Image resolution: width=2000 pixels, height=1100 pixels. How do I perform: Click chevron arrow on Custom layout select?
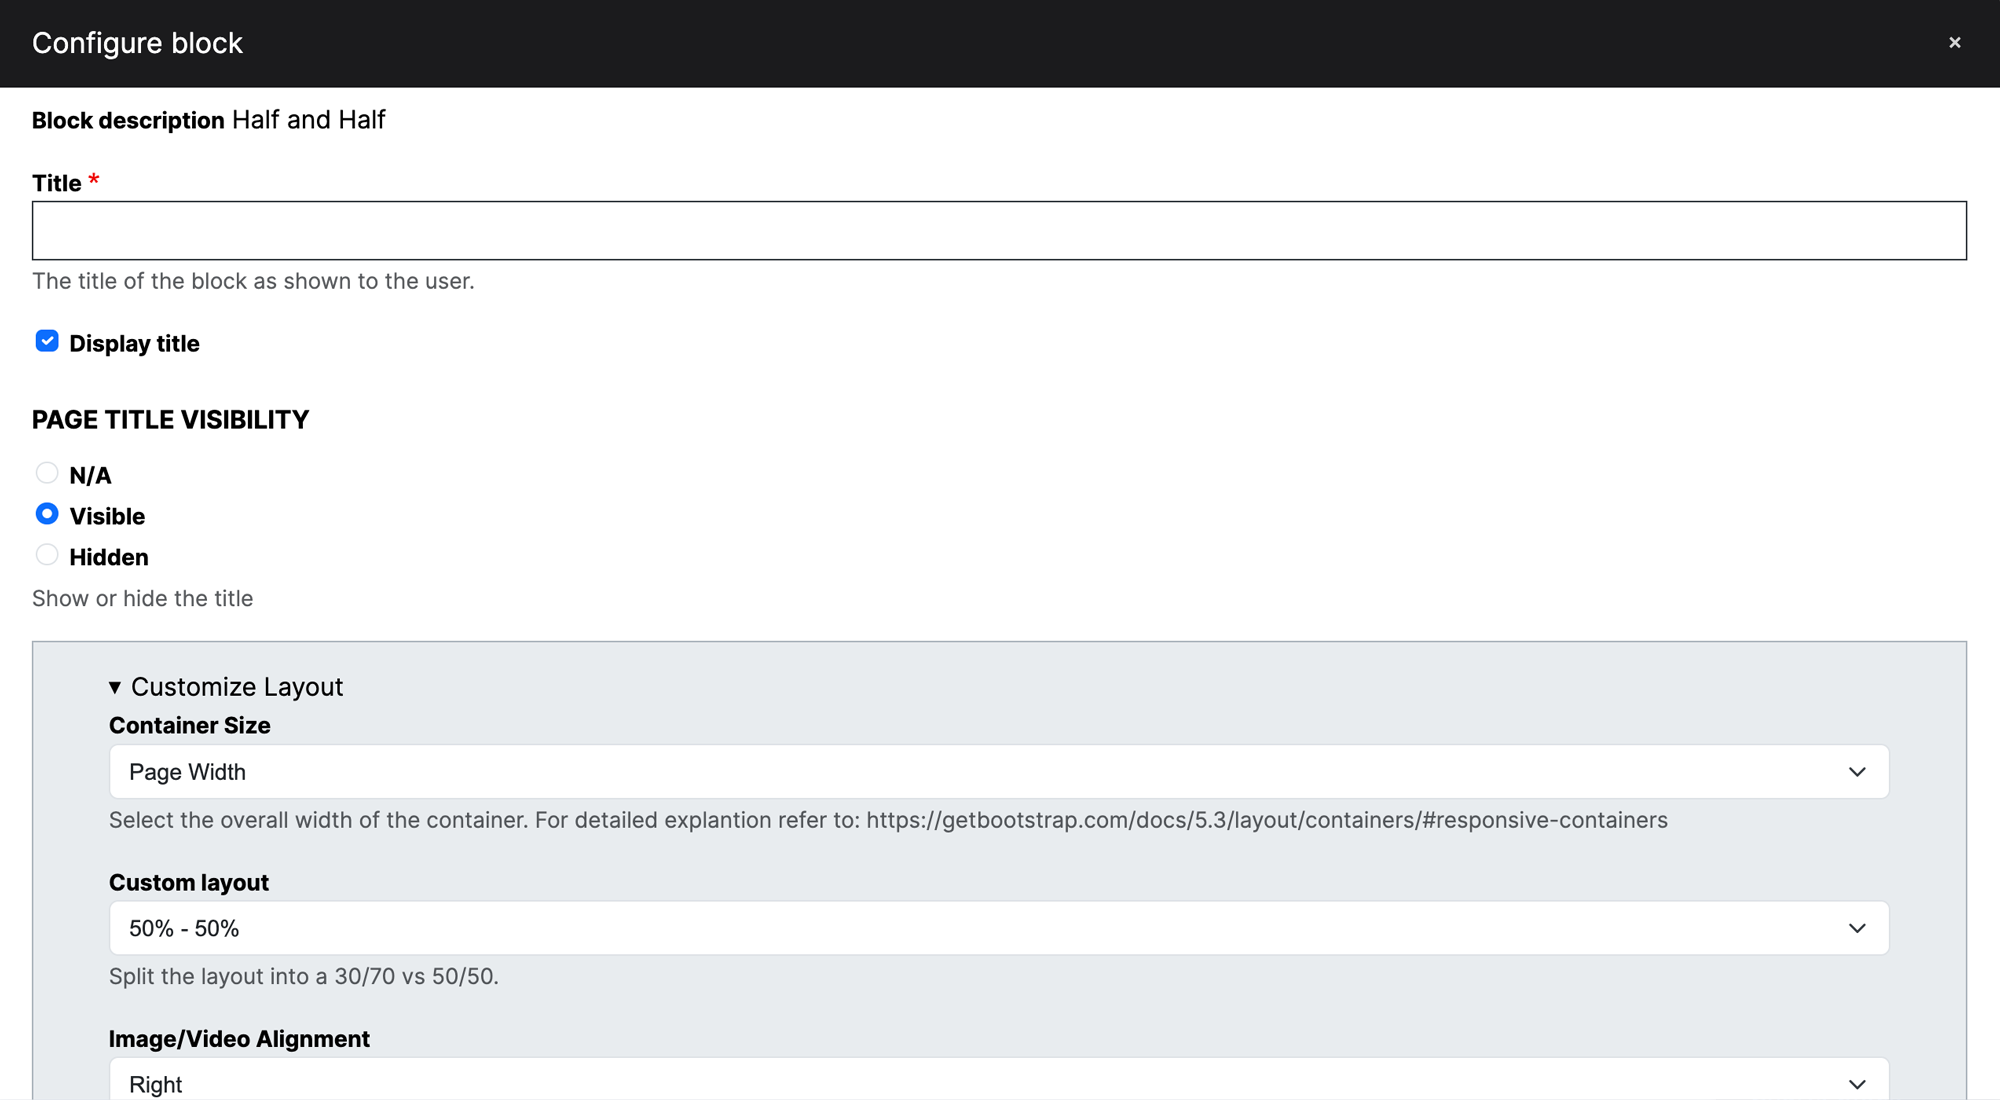coord(1856,928)
